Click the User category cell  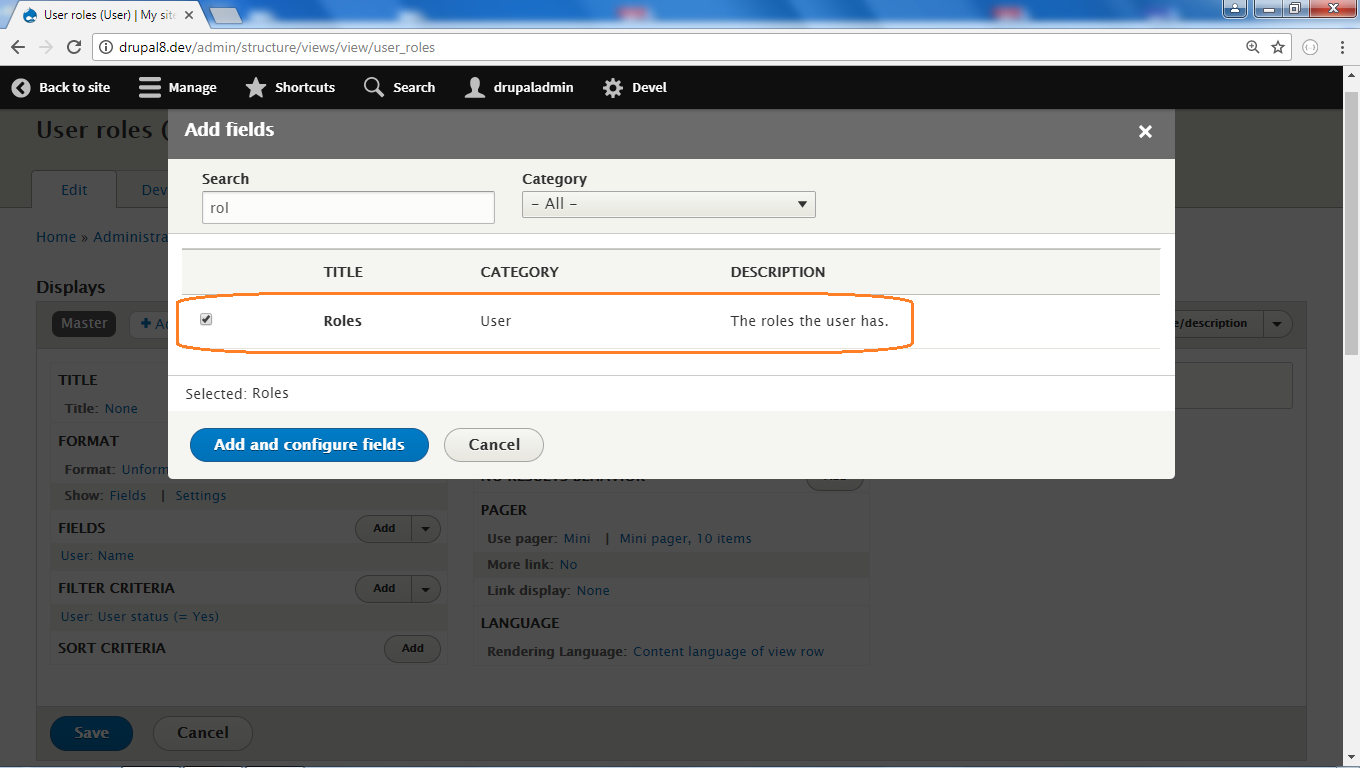(x=496, y=321)
